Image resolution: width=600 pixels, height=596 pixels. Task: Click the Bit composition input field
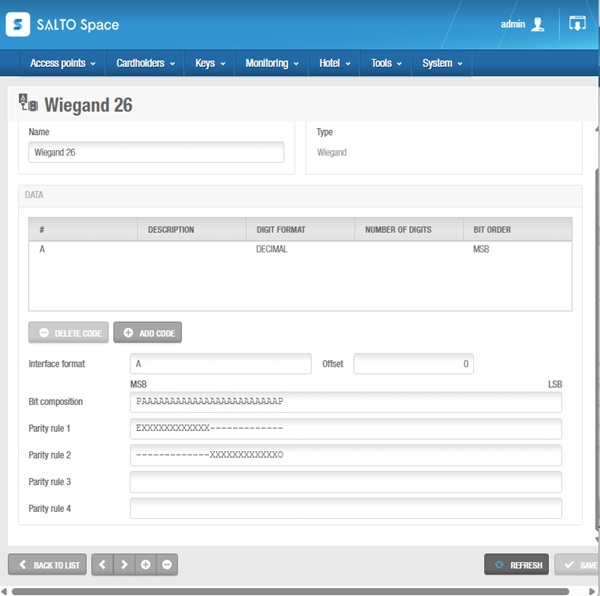[346, 402]
